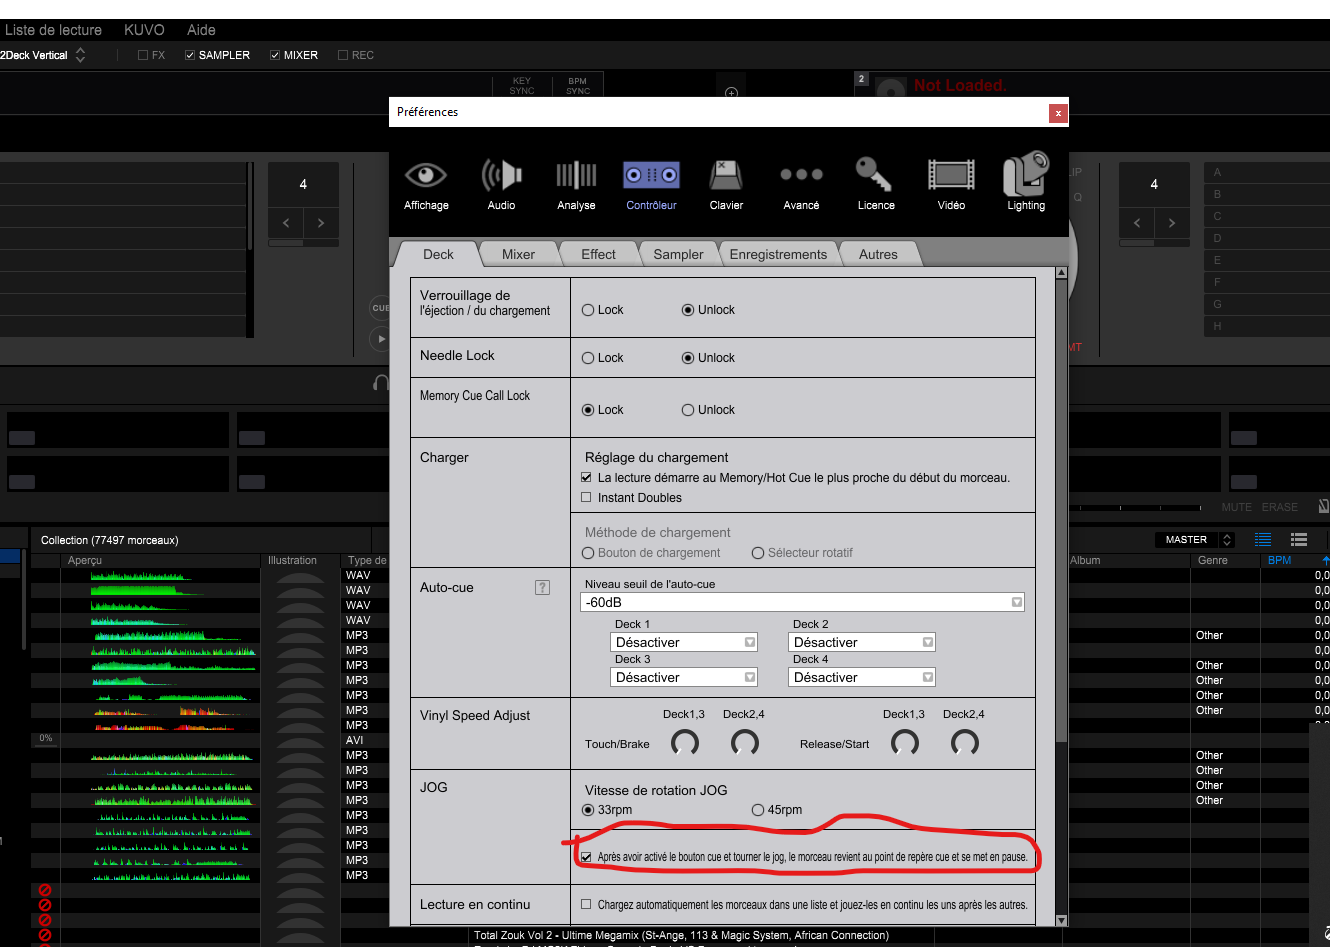Open the Deck 4 Désactiver dropdown
This screenshot has width=1330, height=947.
coord(927,677)
